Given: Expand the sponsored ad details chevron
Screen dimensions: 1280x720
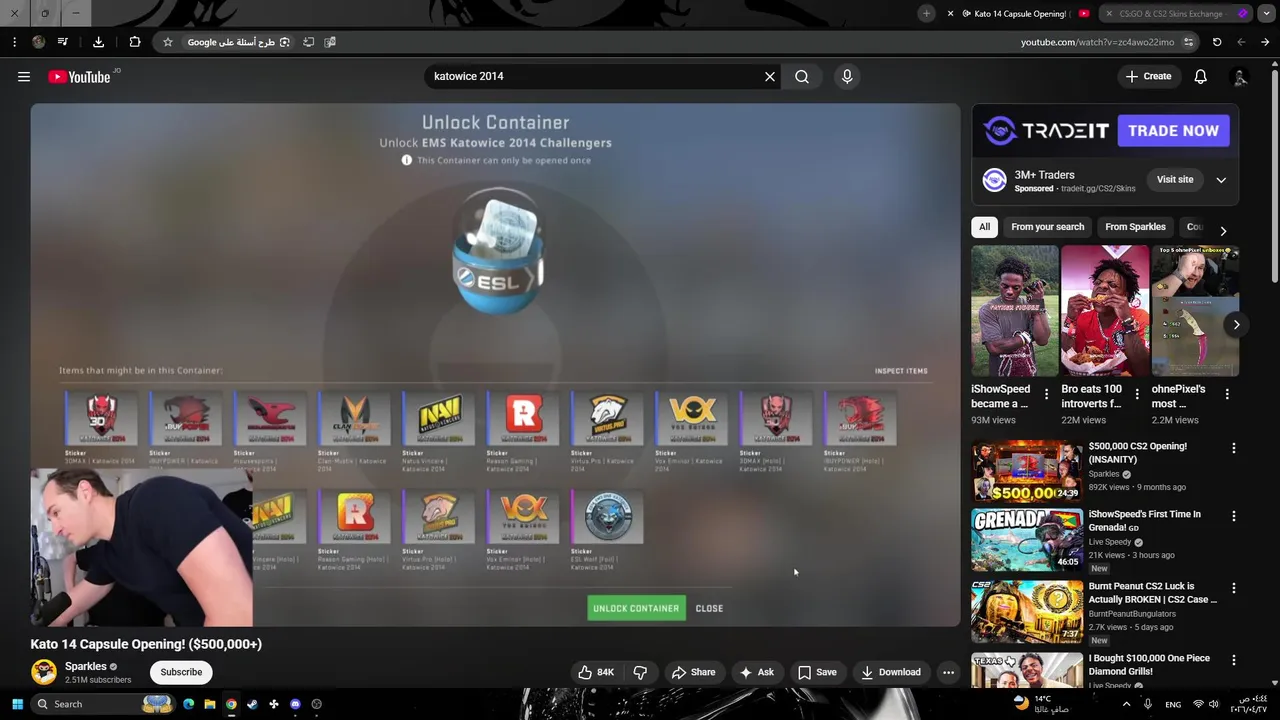Looking at the screenshot, I should (x=1221, y=180).
